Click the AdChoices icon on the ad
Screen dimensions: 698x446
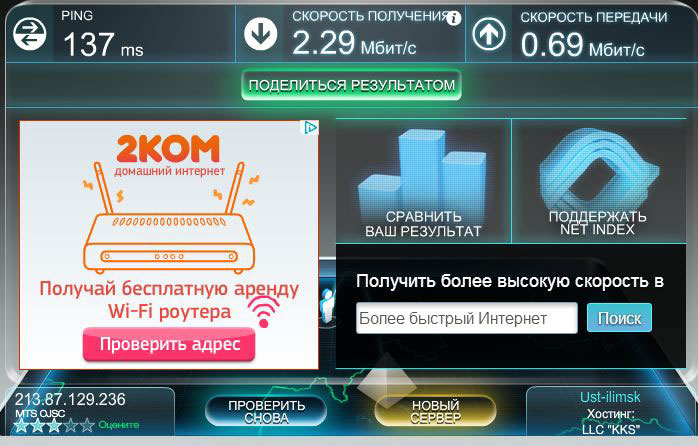[311, 128]
